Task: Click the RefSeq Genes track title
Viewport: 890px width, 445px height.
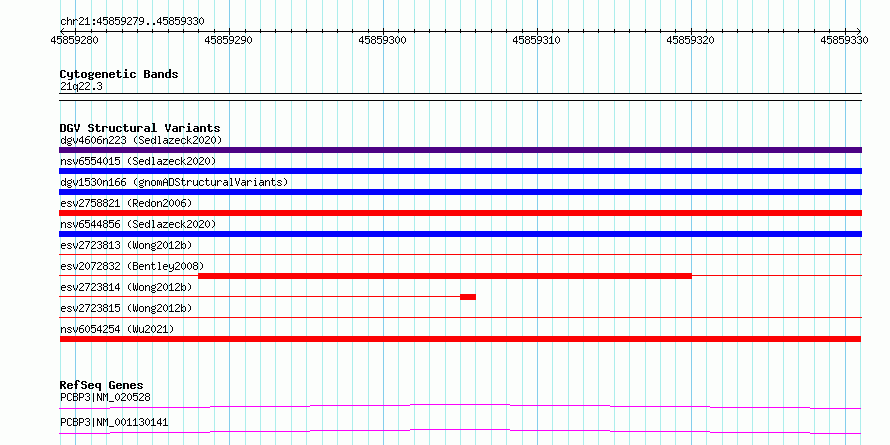Action: point(102,385)
